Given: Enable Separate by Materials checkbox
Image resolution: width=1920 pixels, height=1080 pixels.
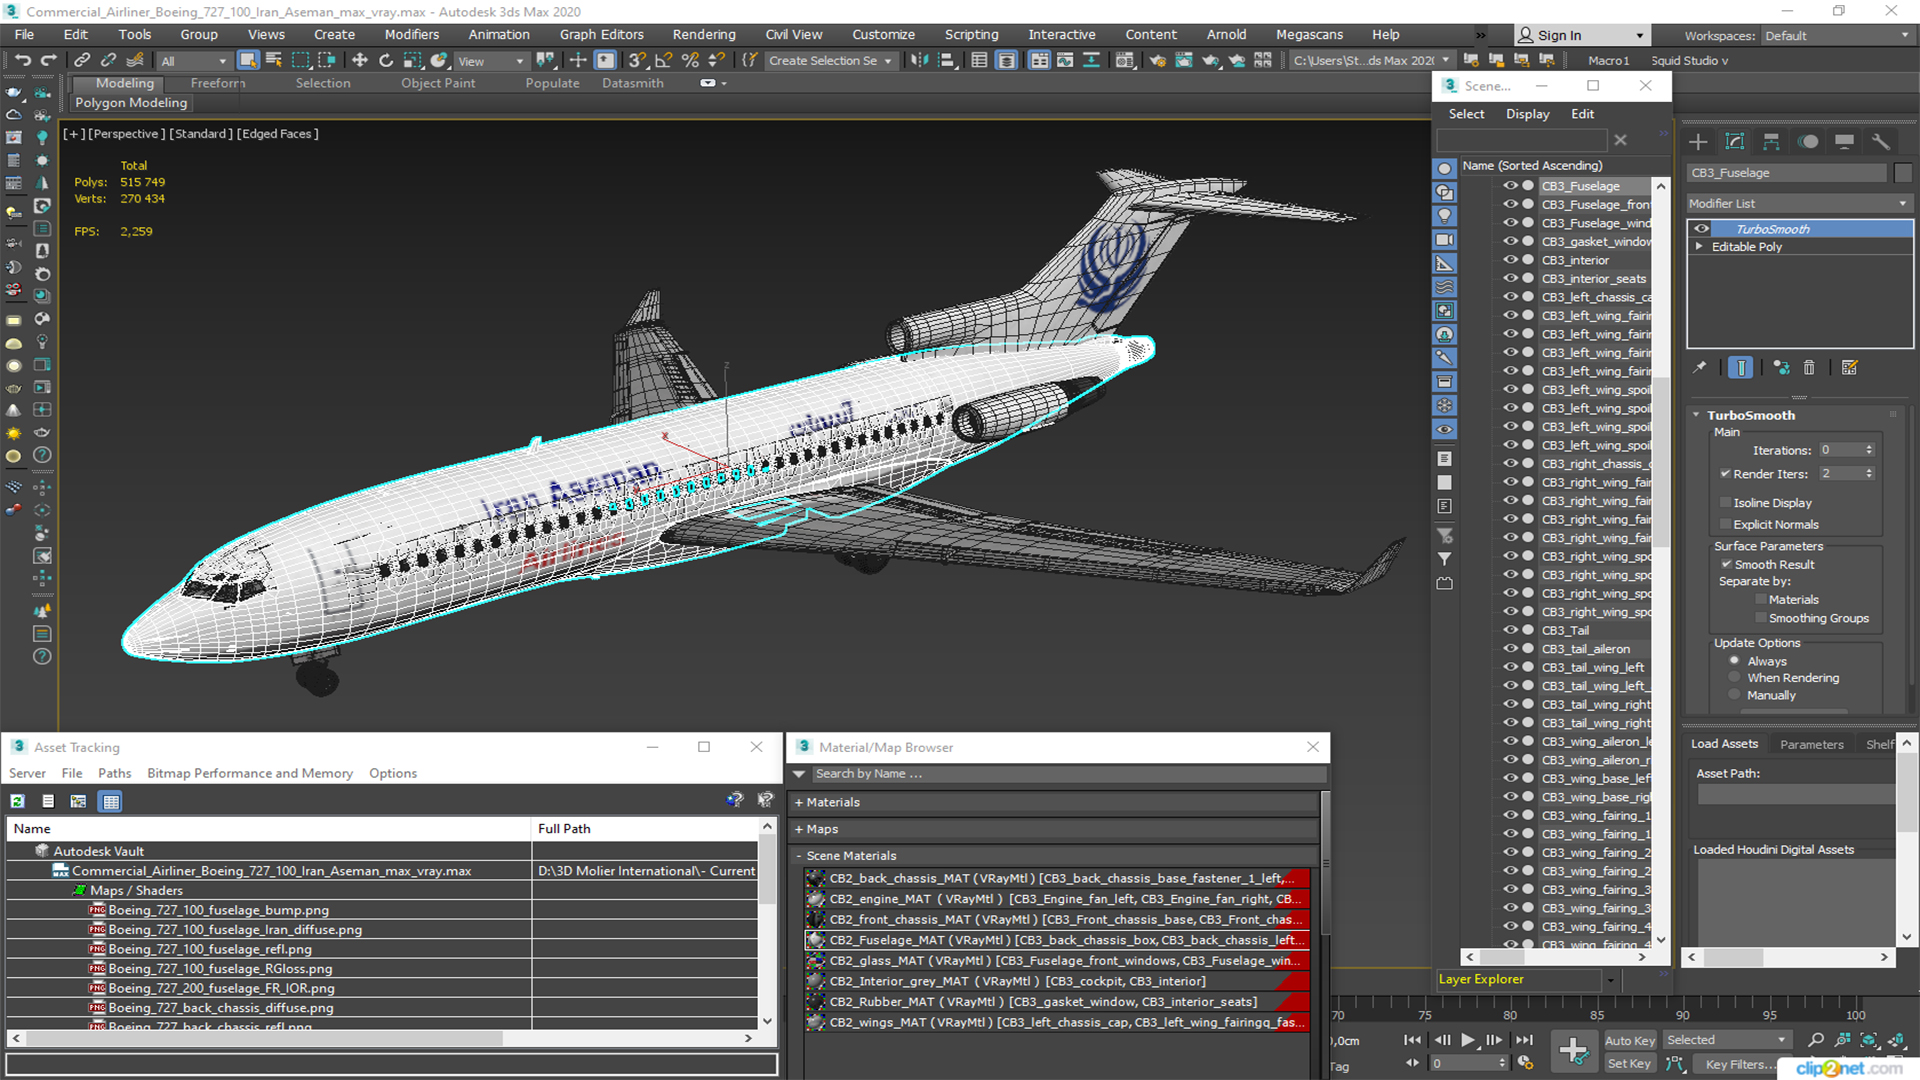Looking at the screenshot, I should [1761, 600].
